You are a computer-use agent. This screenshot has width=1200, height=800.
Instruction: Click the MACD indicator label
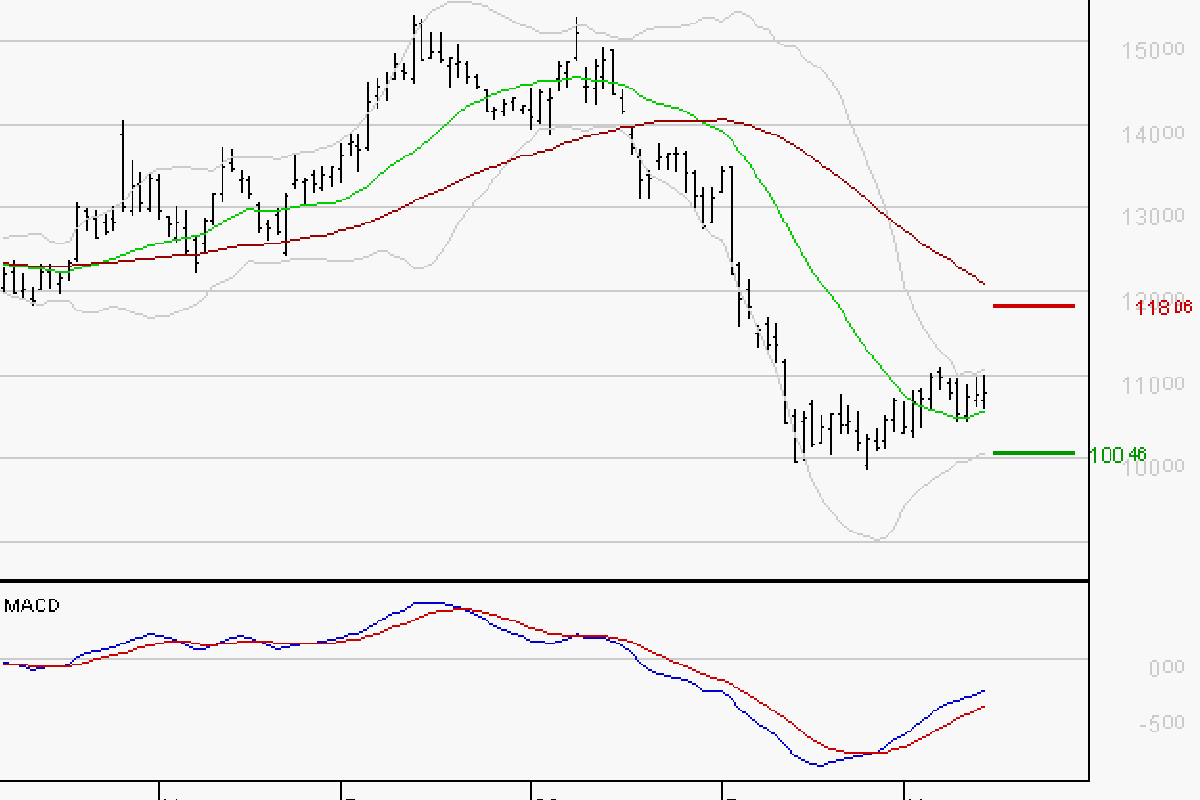point(32,606)
